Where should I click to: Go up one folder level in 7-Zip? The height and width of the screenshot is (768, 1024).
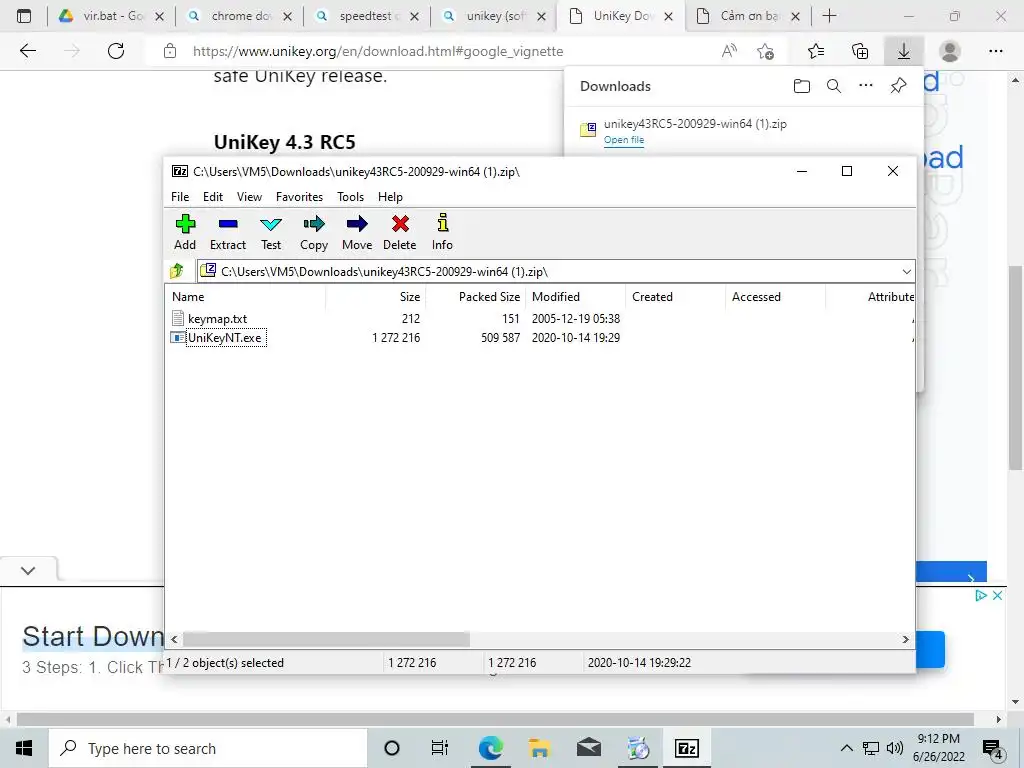pos(177,271)
